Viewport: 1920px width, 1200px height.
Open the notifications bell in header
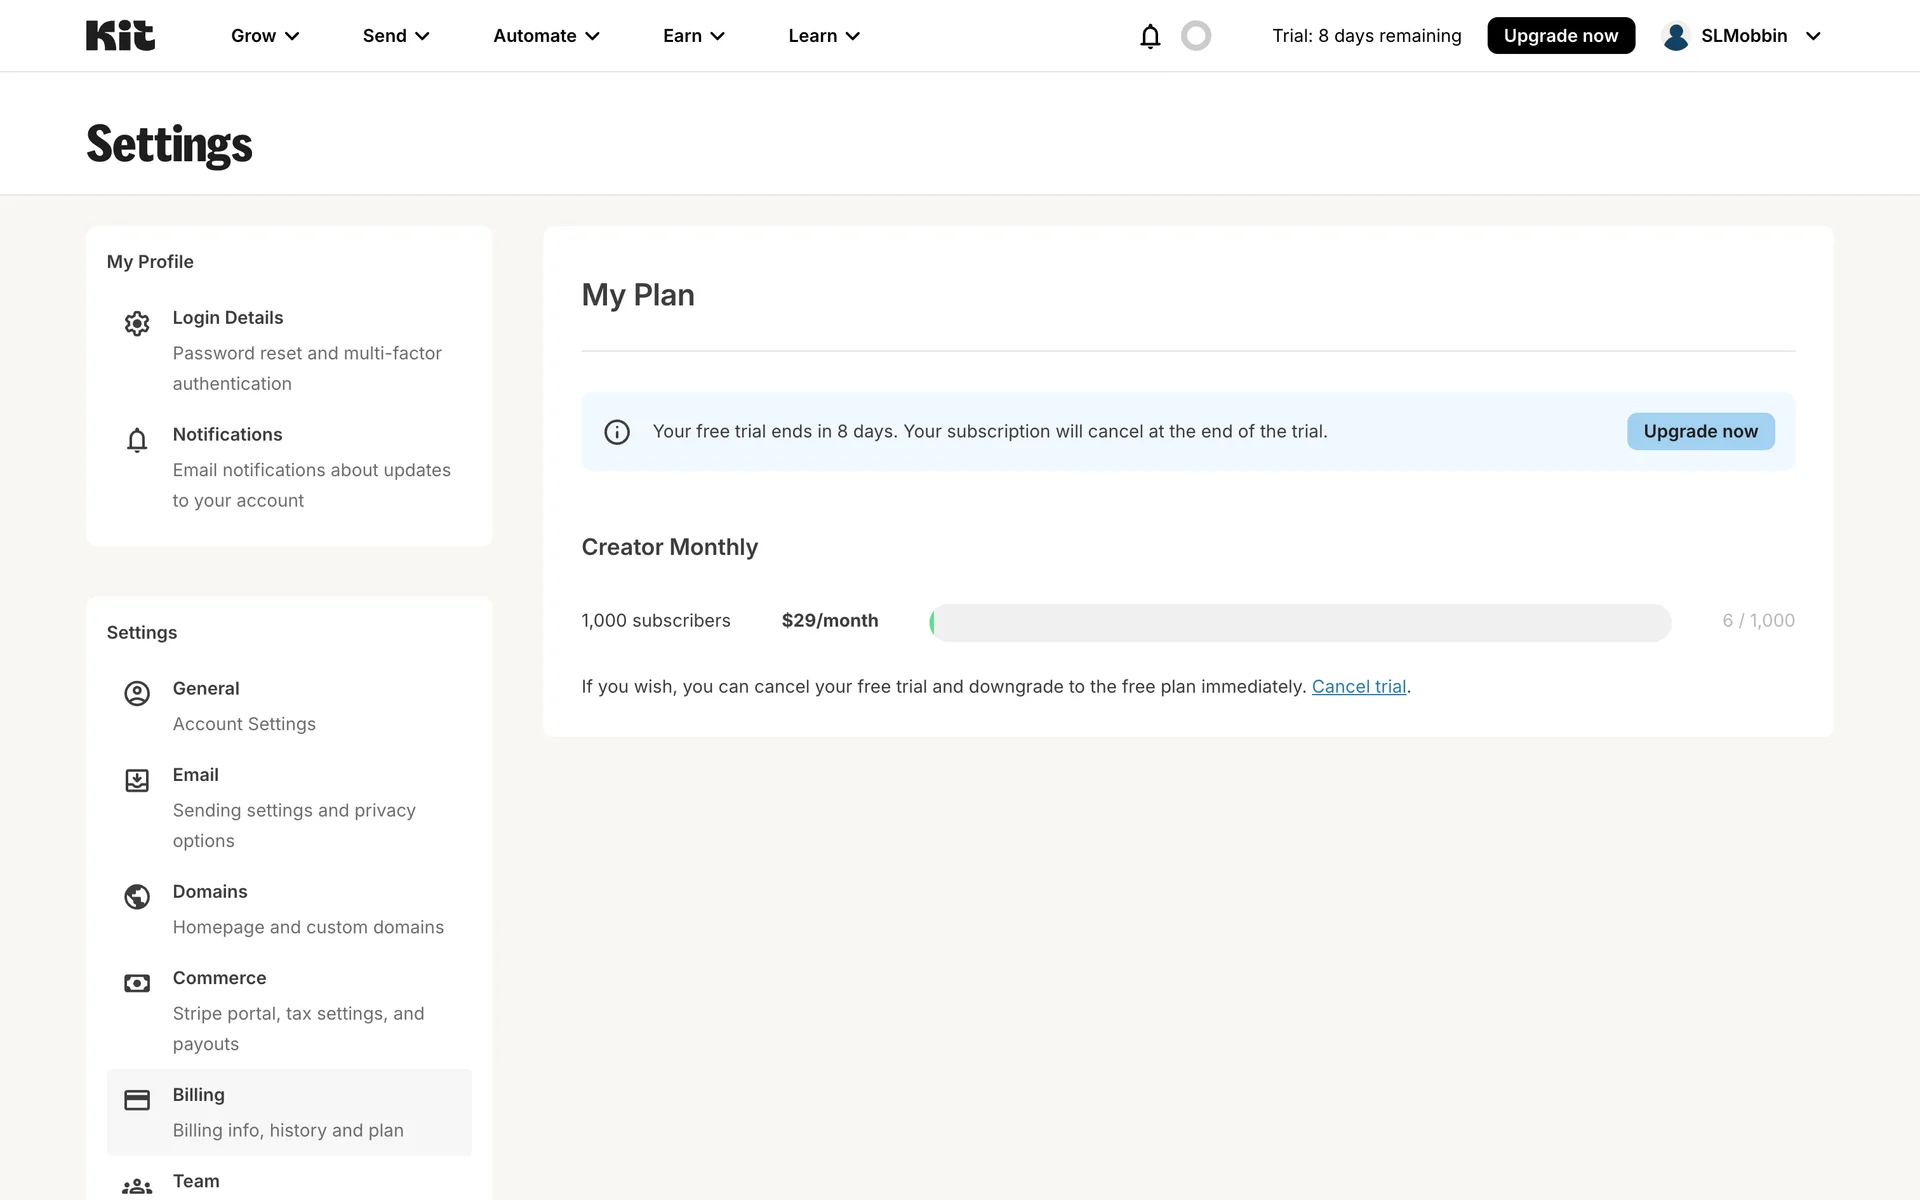click(1150, 36)
